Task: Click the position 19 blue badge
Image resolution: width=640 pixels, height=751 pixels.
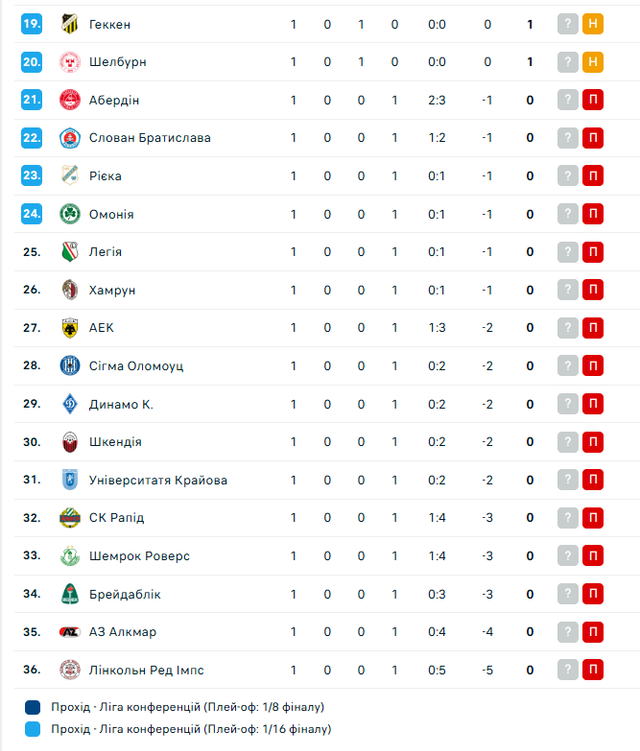Action: point(32,24)
